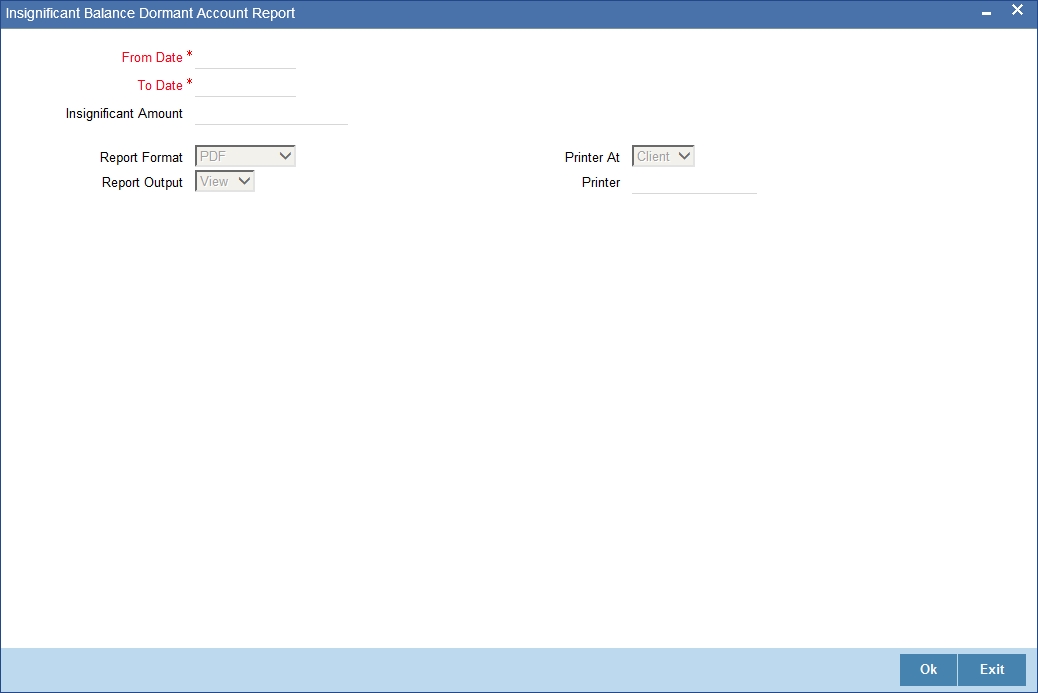The image size is (1038, 693).
Task: Click the Insignificant Amount label
Action: [x=124, y=114]
